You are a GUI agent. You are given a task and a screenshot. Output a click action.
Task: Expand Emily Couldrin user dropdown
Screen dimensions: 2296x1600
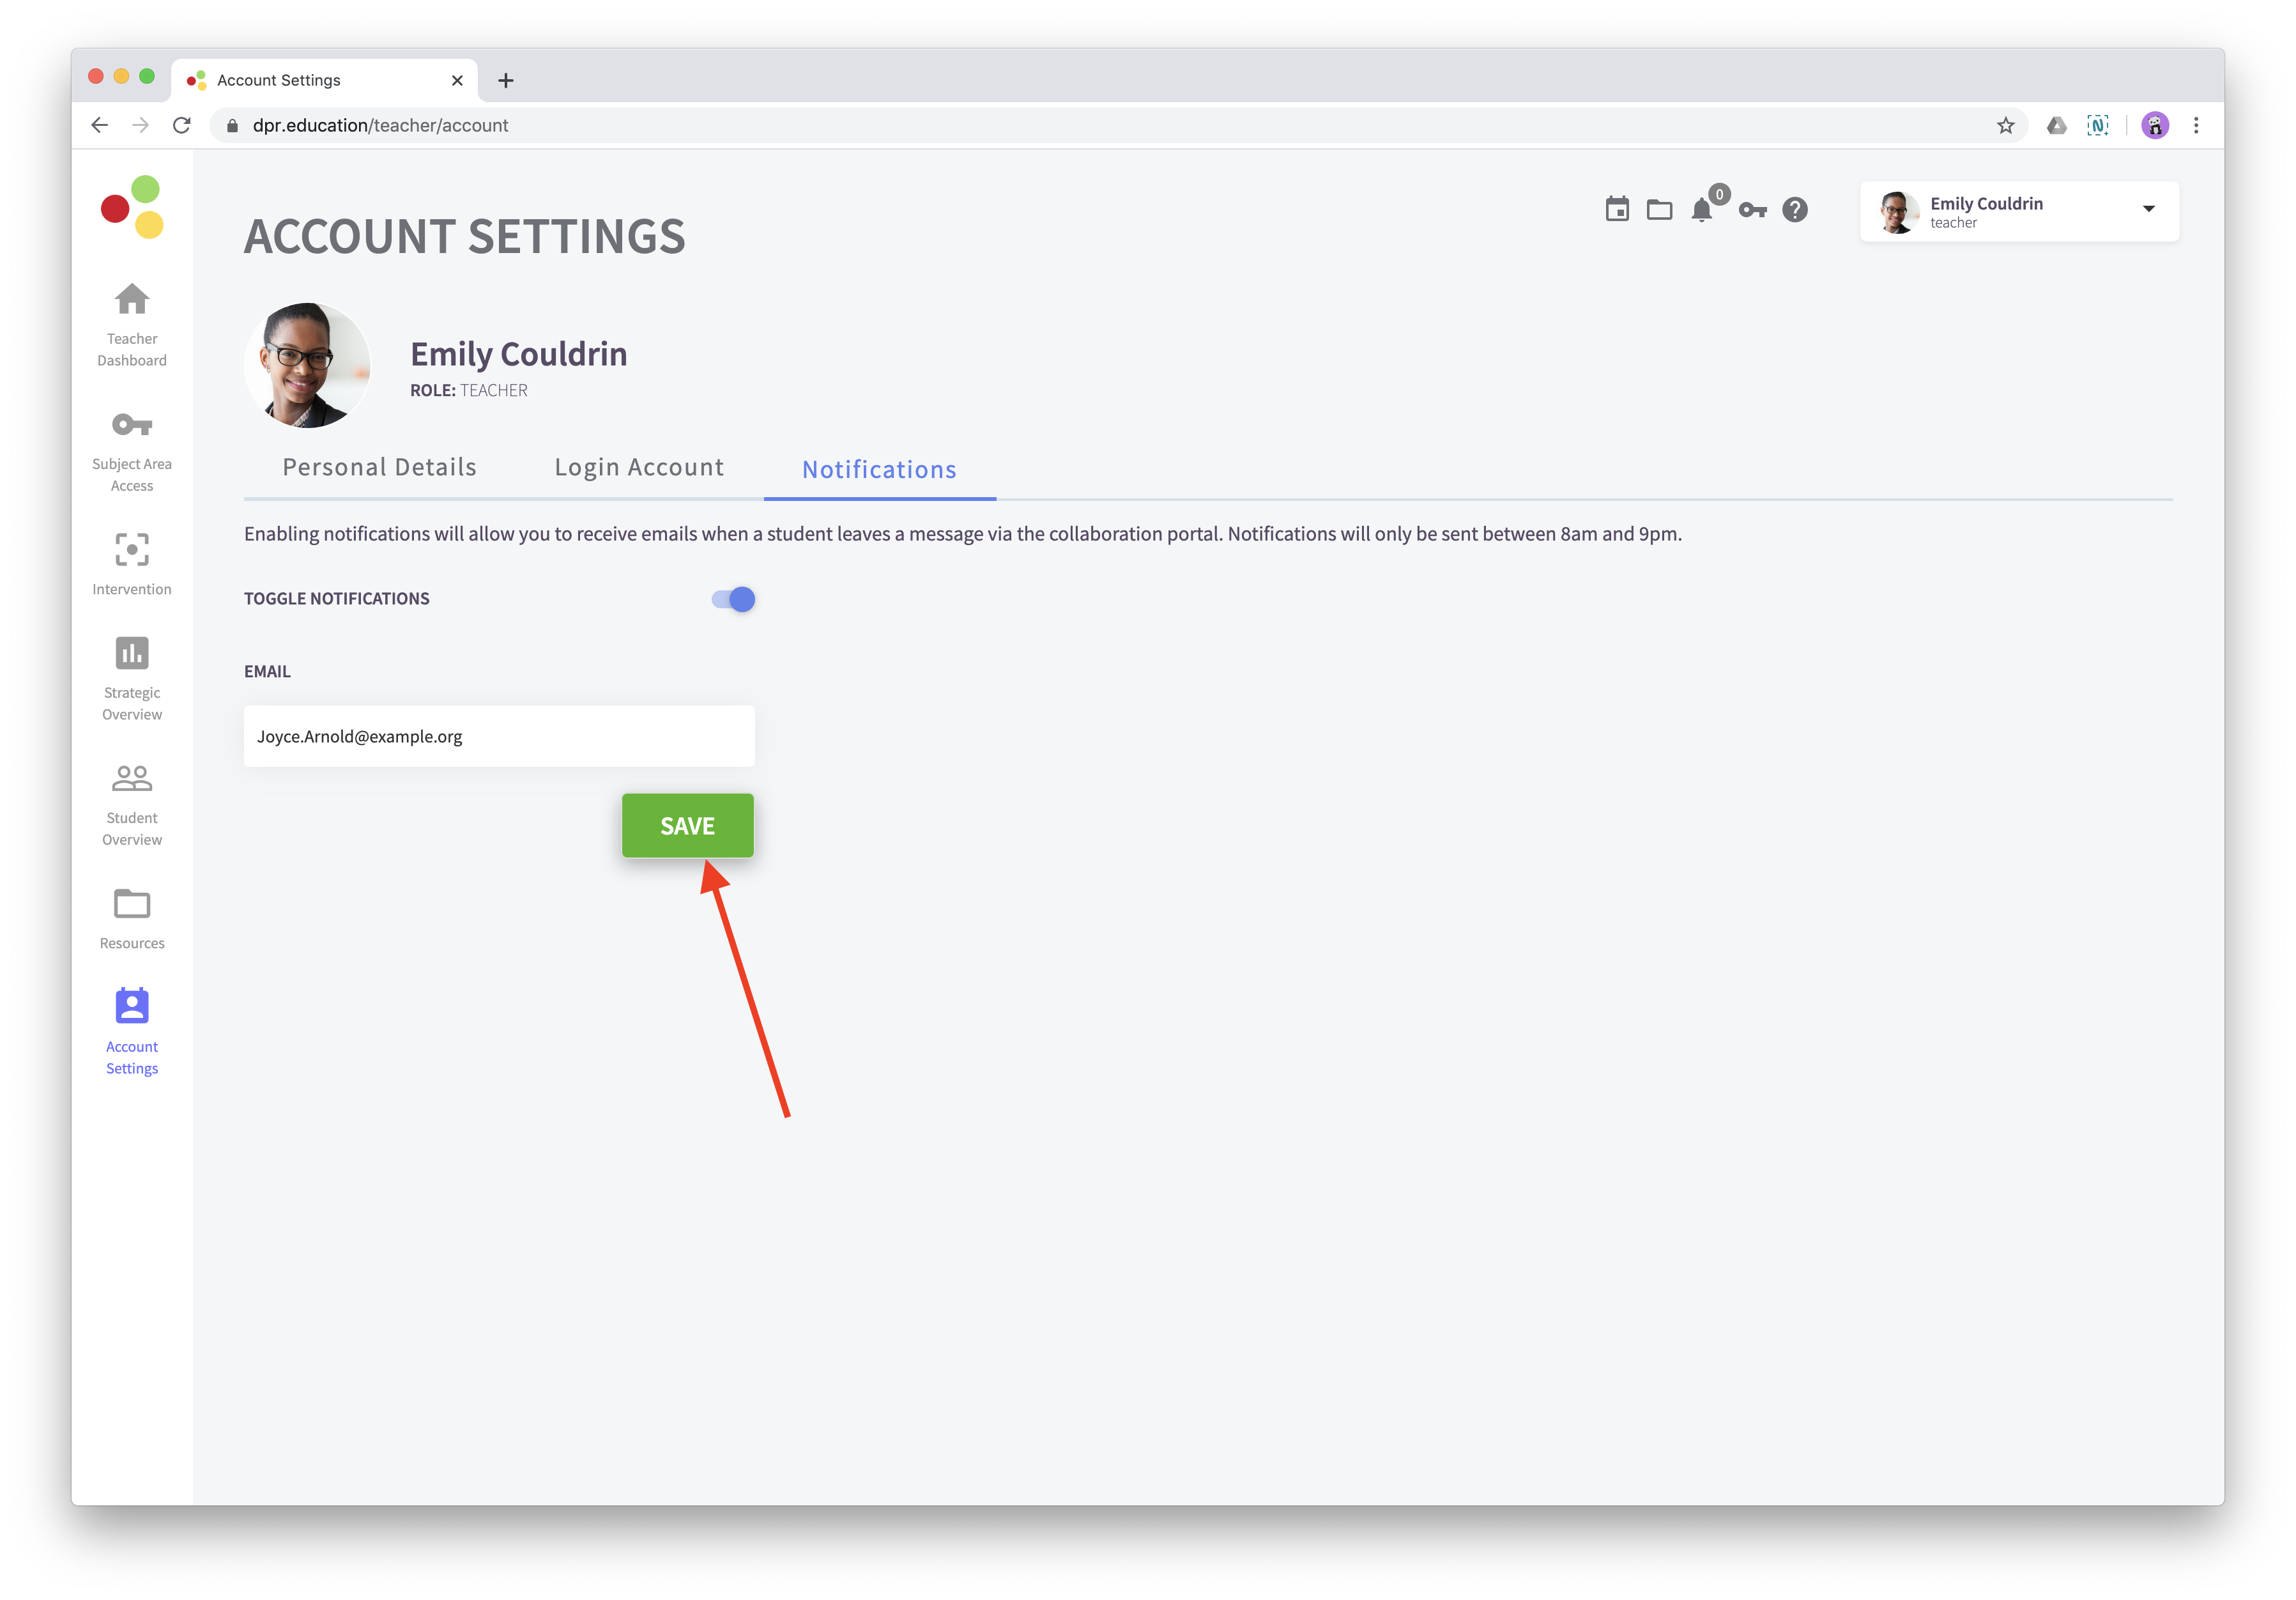point(2148,210)
